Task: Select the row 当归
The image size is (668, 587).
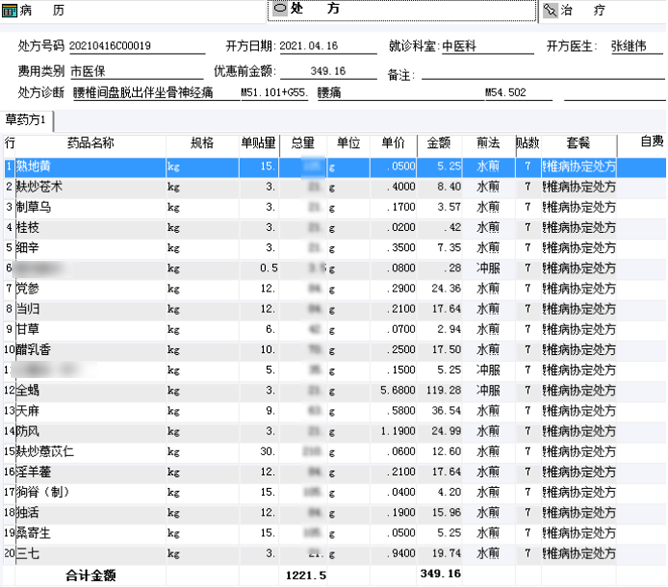Action: tap(335, 309)
